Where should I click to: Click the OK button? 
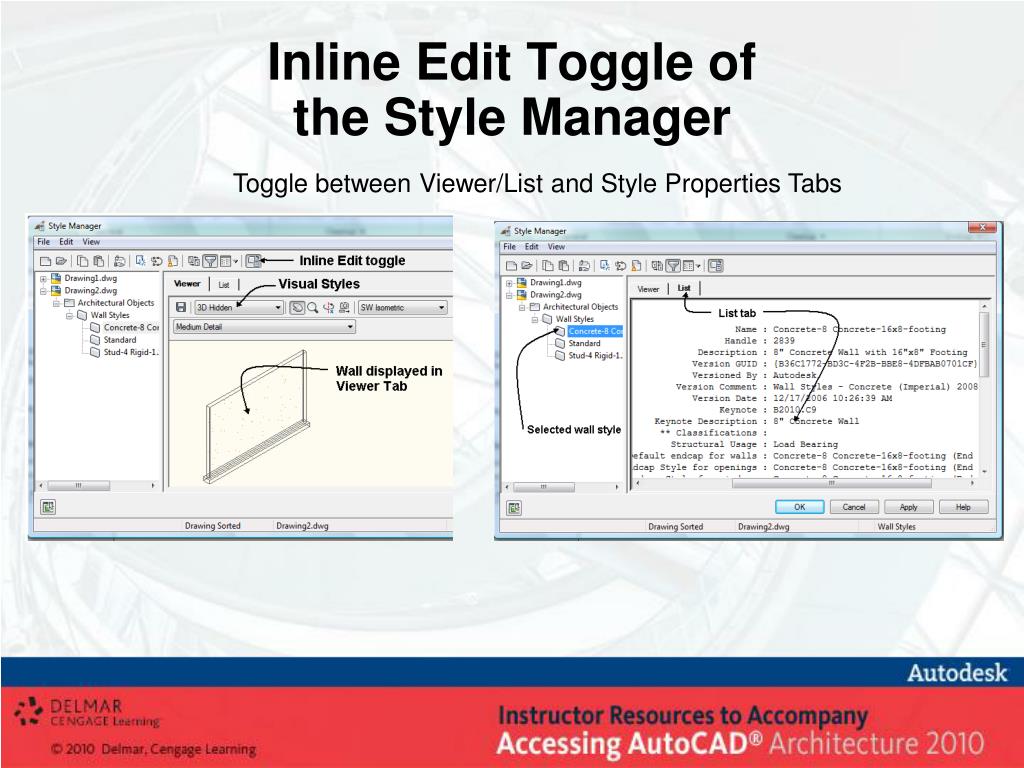[x=799, y=507]
